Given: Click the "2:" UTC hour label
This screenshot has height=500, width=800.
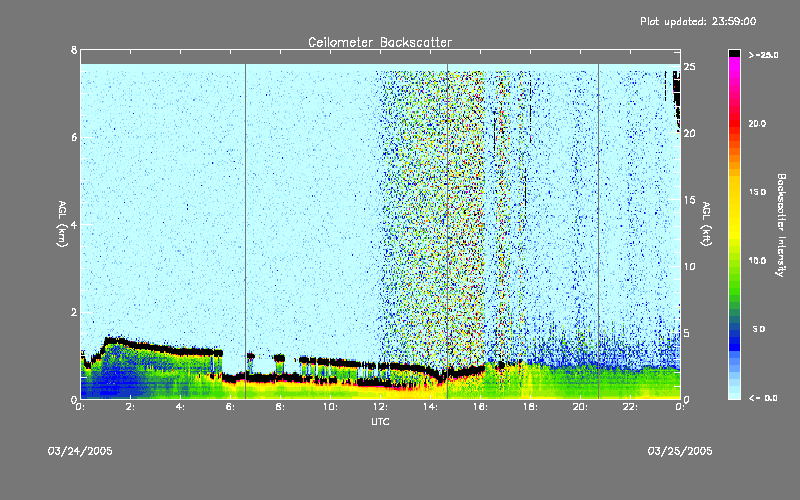Looking at the screenshot, I should coord(130,407).
